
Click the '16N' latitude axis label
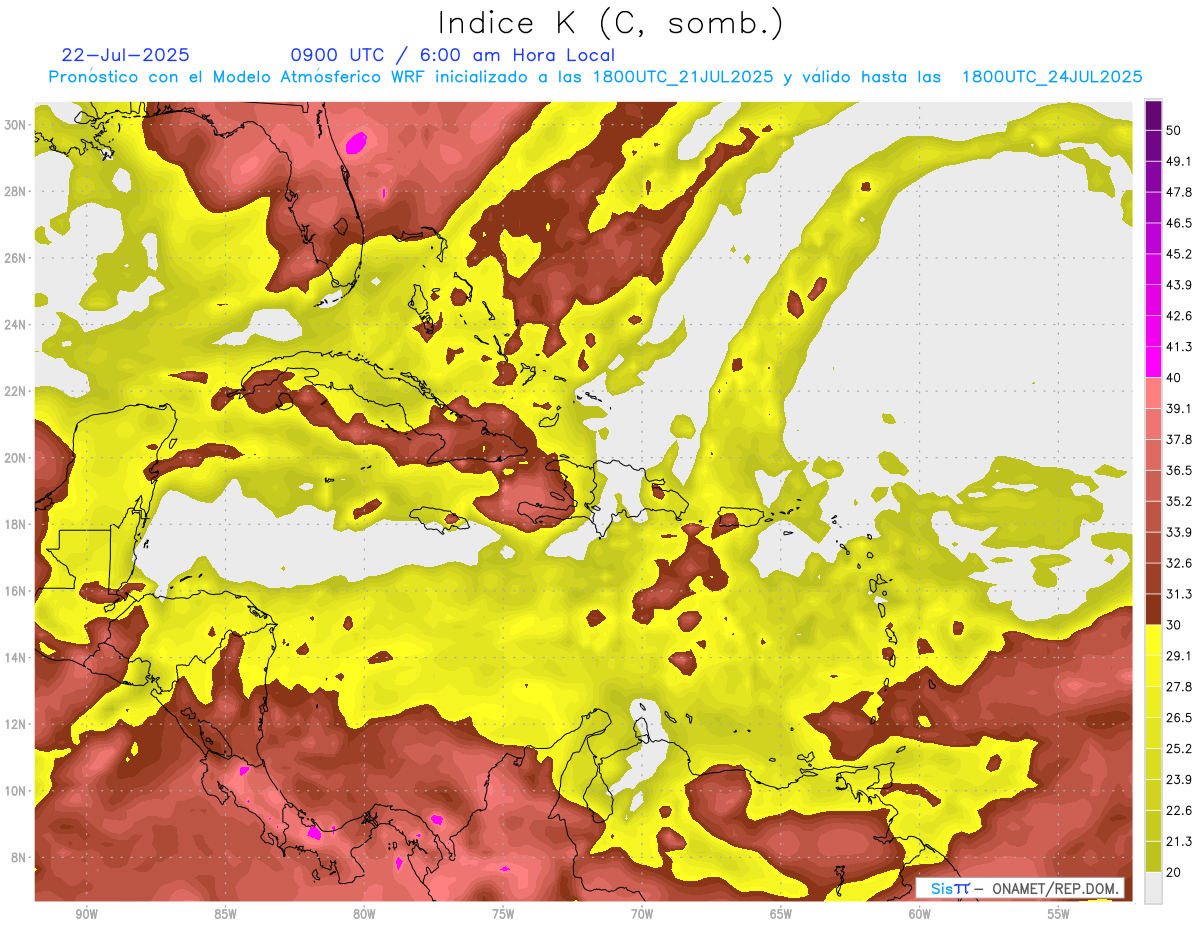point(16,591)
